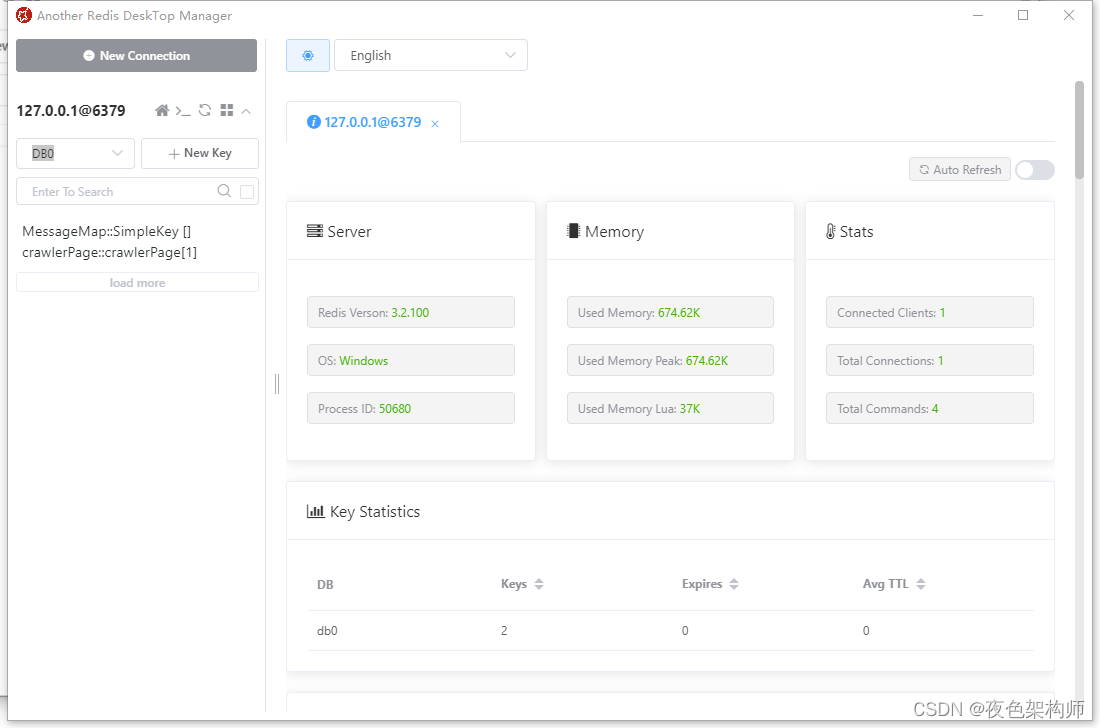Click the Server panel icon

tap(315, 231)
